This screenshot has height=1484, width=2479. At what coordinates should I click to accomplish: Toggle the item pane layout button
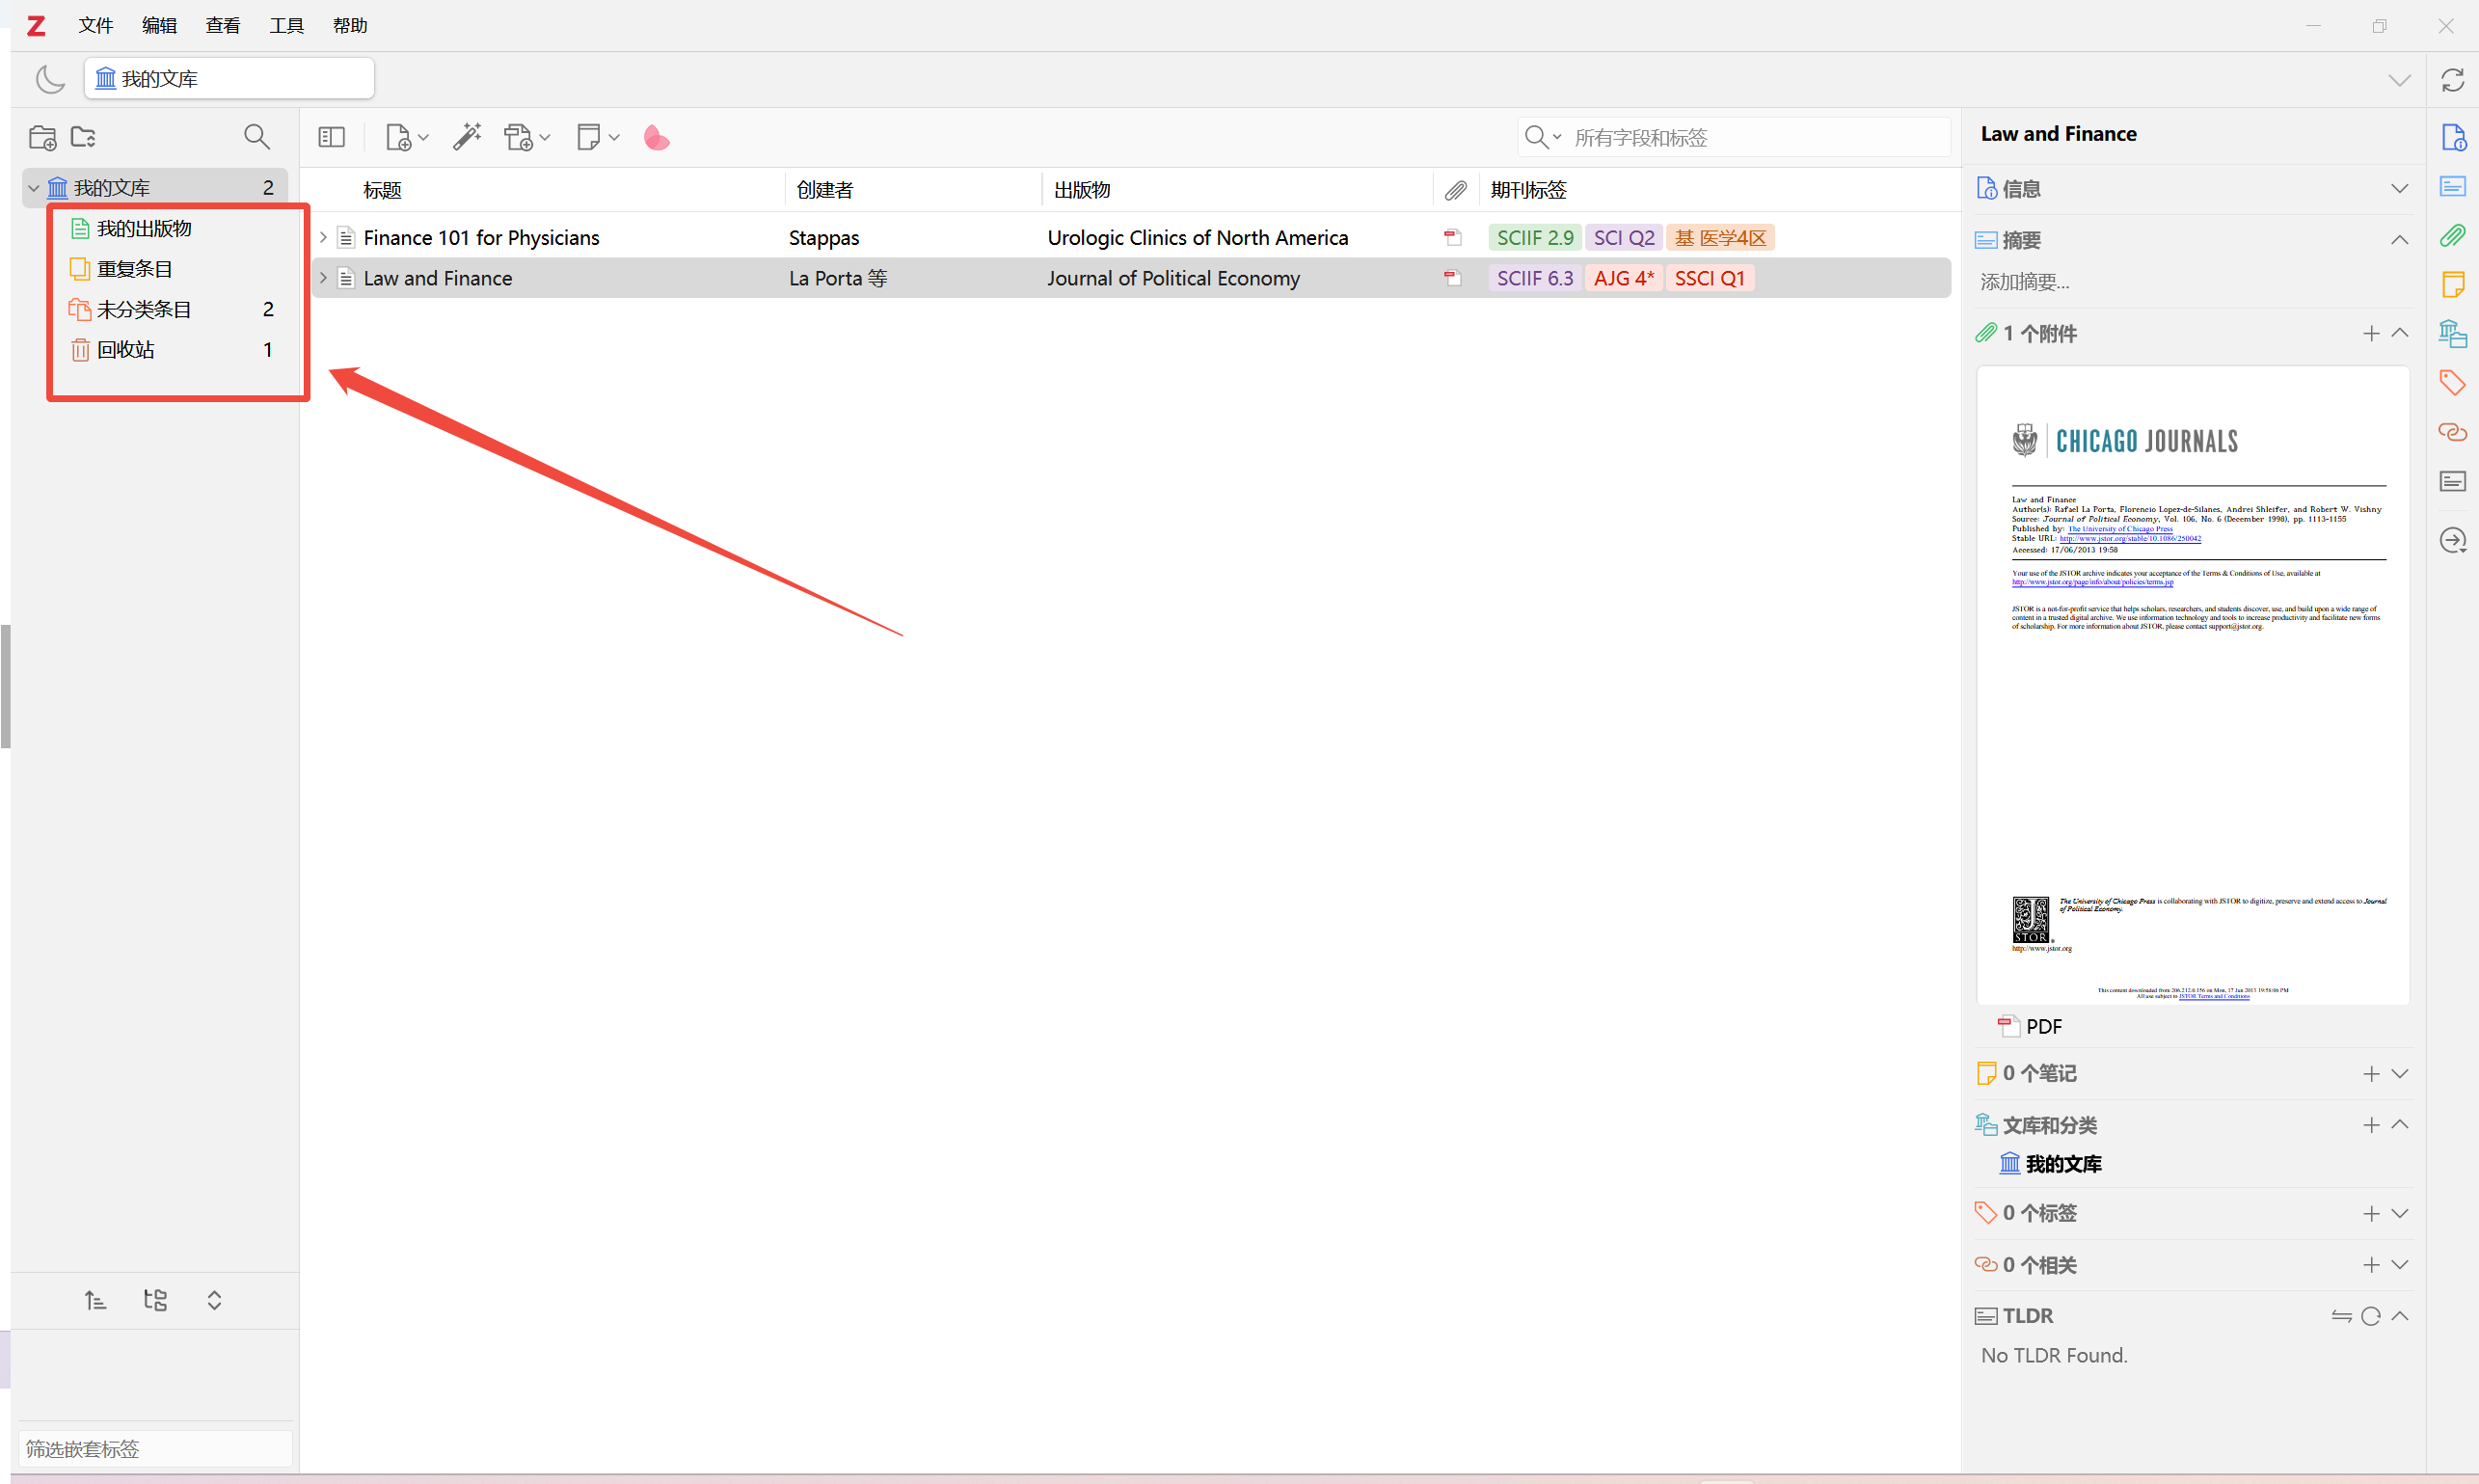[331, 137]
